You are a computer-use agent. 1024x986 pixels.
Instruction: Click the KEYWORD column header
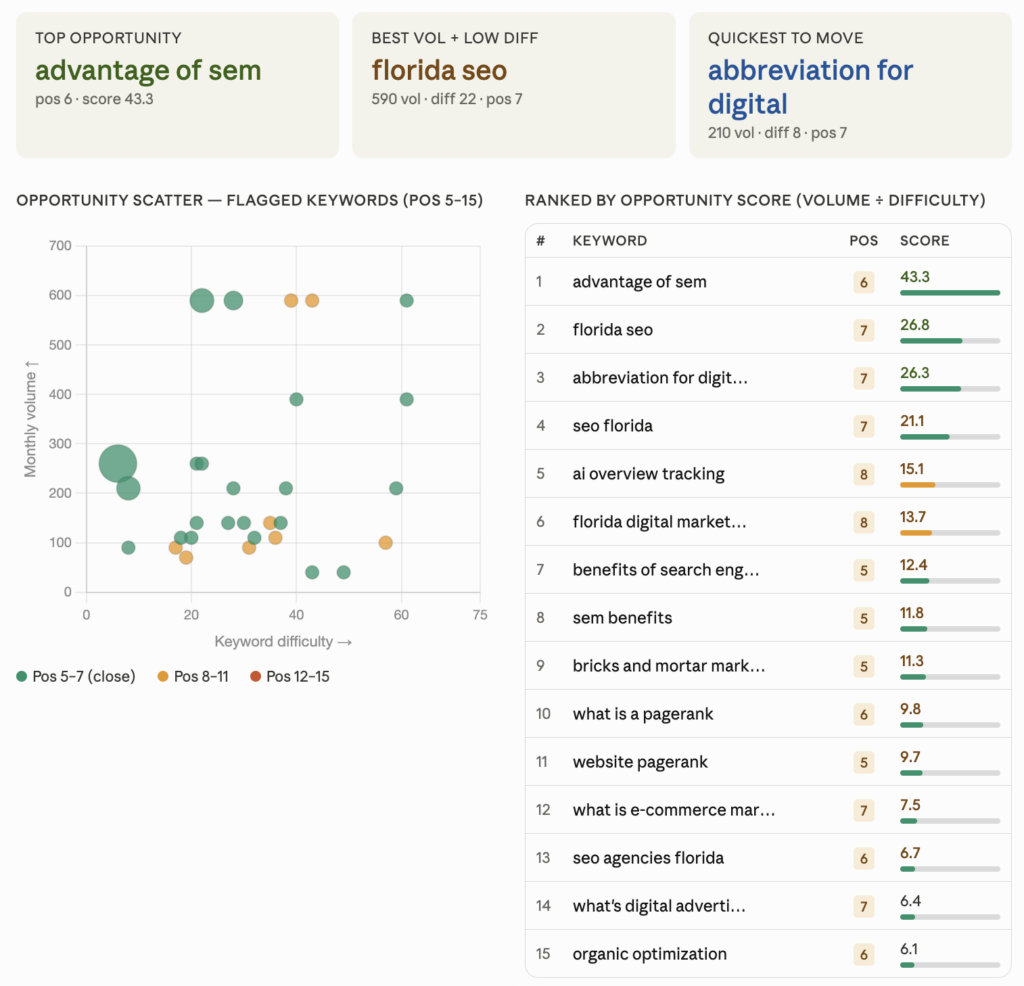pos(610,240)
